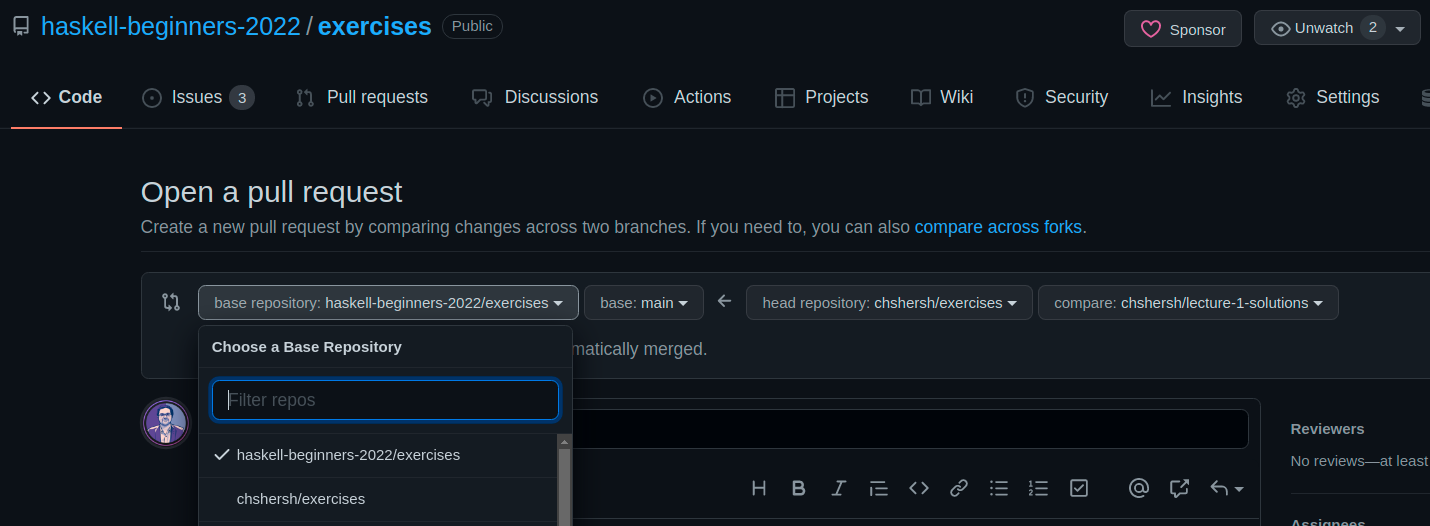Open the base: main branch dropdown
The width and height of the screenshot is (1430, 526).
[644, 303]
